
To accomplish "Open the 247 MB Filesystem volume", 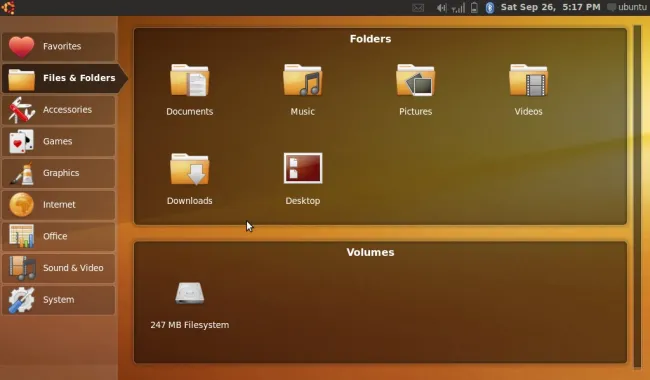I will click(189, 293).
